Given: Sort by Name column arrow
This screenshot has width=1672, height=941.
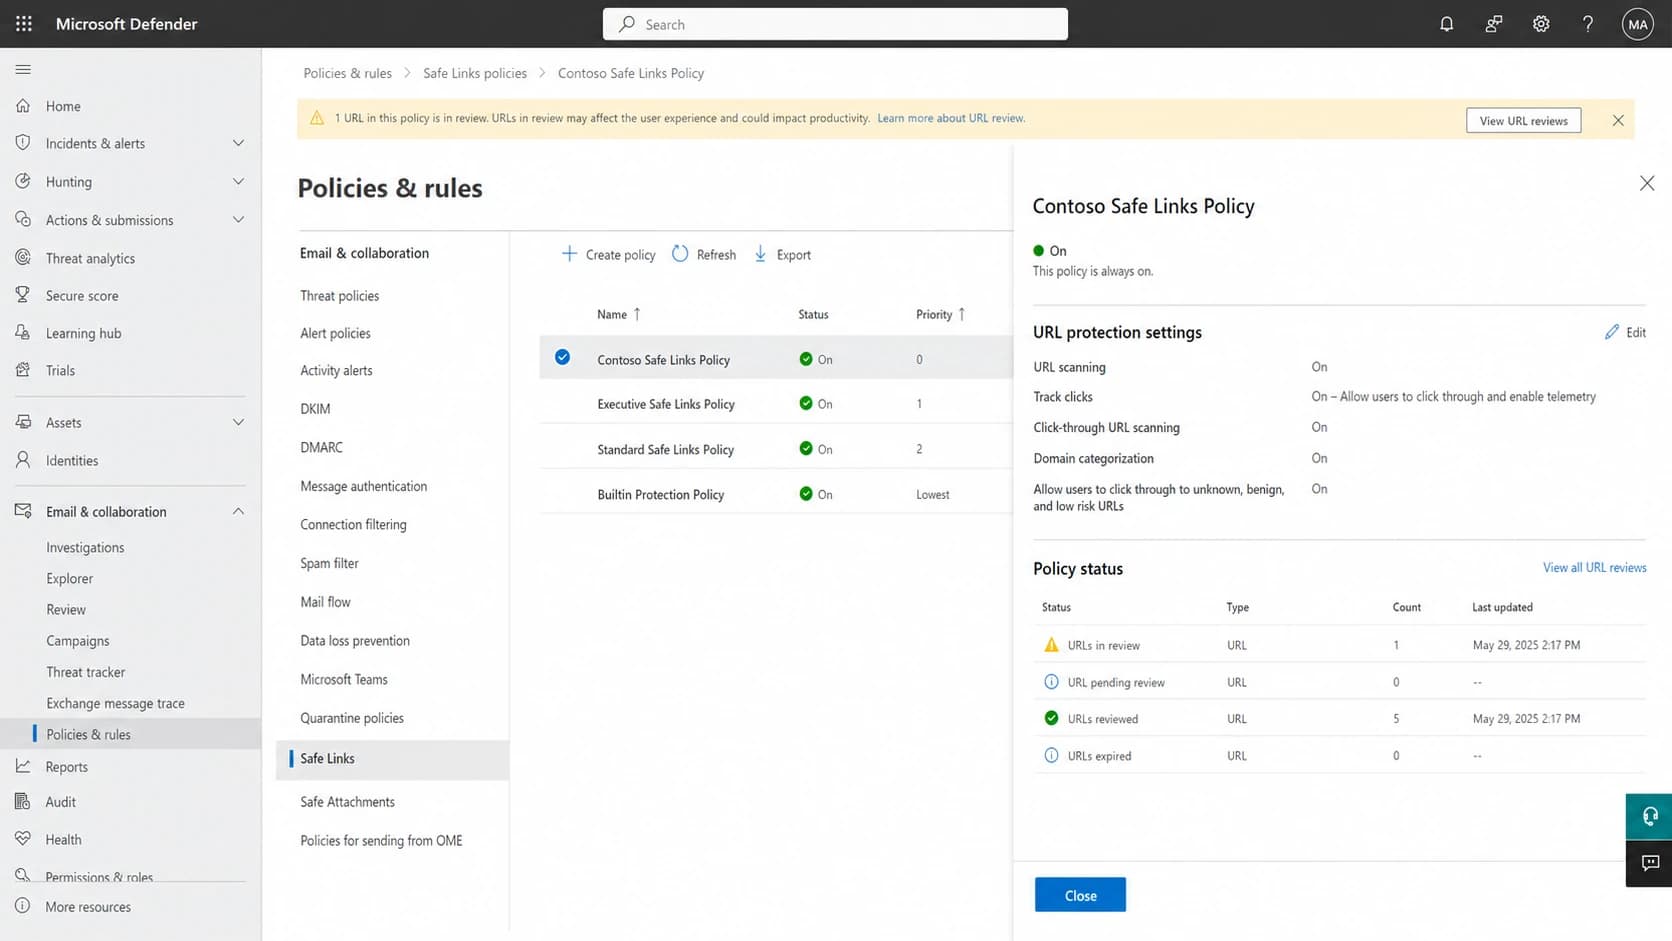Looking at the screenshot, I should click(x=637, y=314).
